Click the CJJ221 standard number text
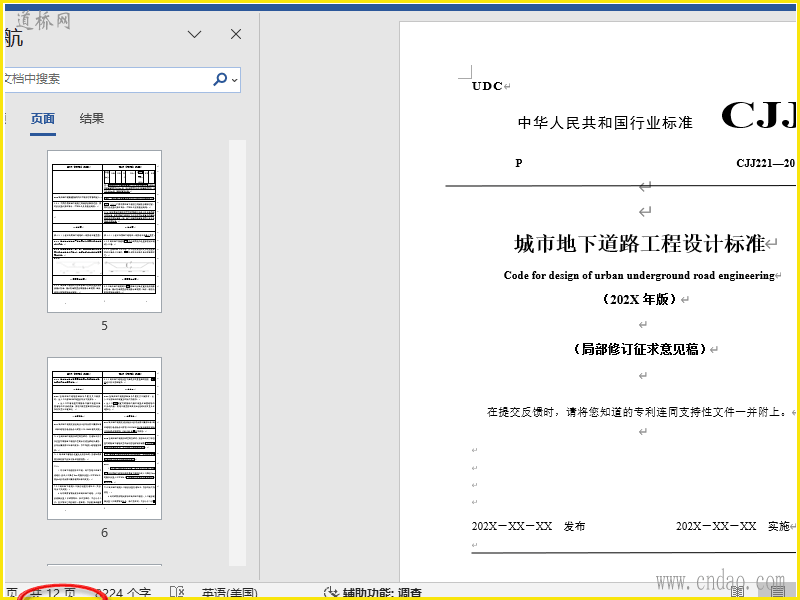This screenshot has width=800, height=600. [765, 163]
